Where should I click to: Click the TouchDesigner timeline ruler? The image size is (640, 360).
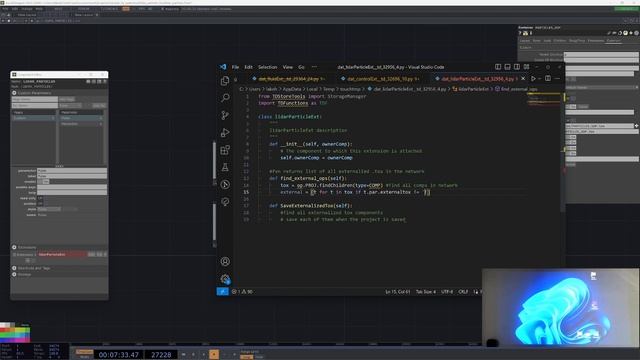[x=276, y=344]
